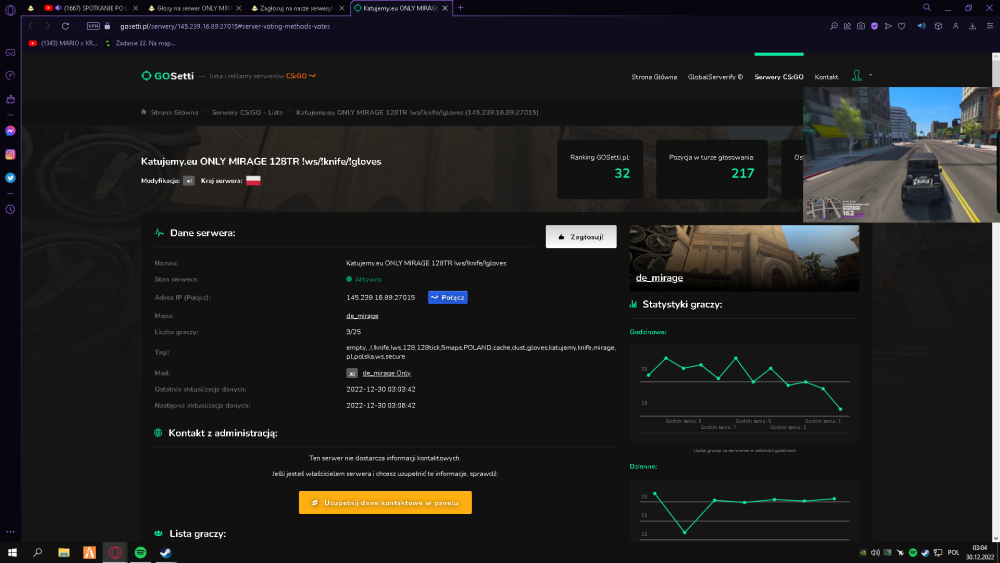Switch to Zagłosuj na nasze serwery tab
Viewport: 1000px width, 563px height.
[x=297, y=8]
